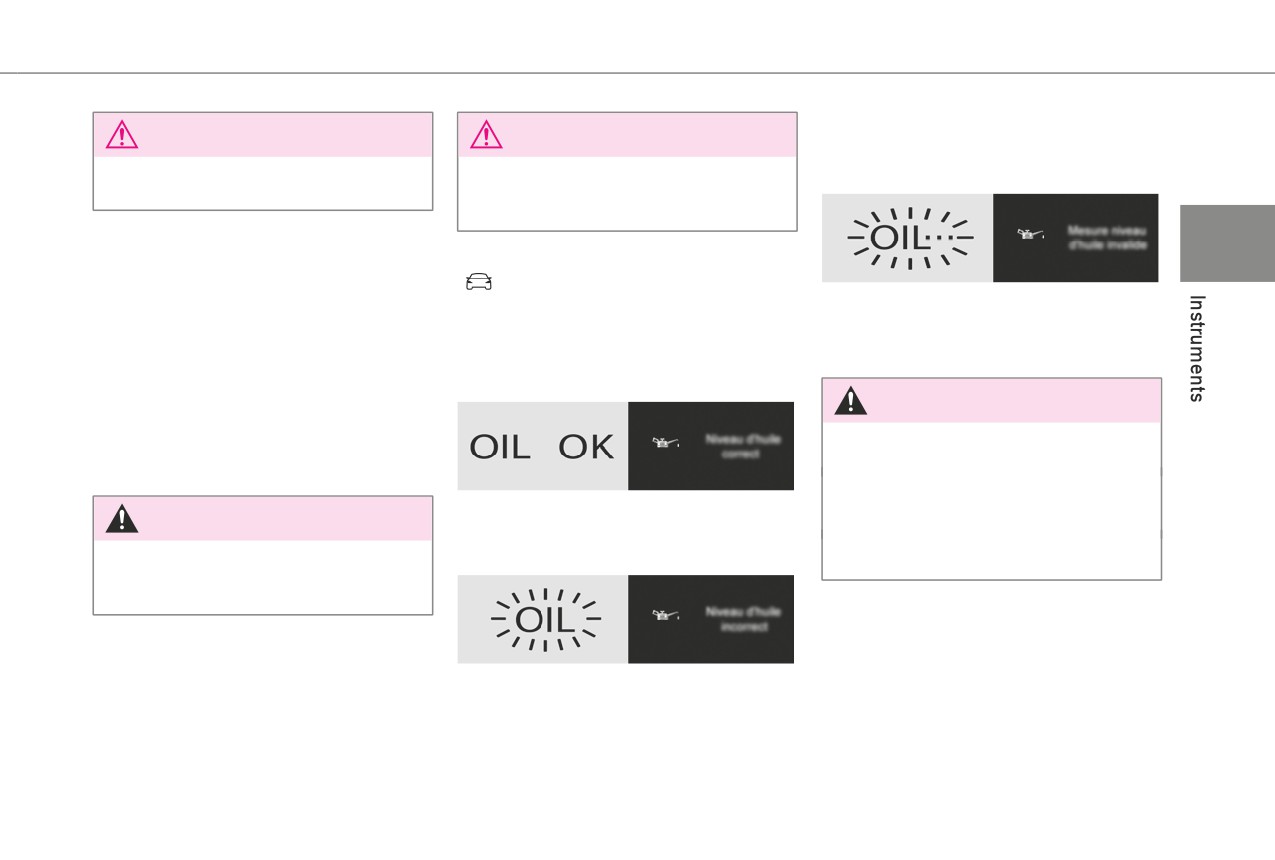Click the pink header bar of the right column warning box
Viewport: 1275px width, 860px height.
[x=991, y=400]
